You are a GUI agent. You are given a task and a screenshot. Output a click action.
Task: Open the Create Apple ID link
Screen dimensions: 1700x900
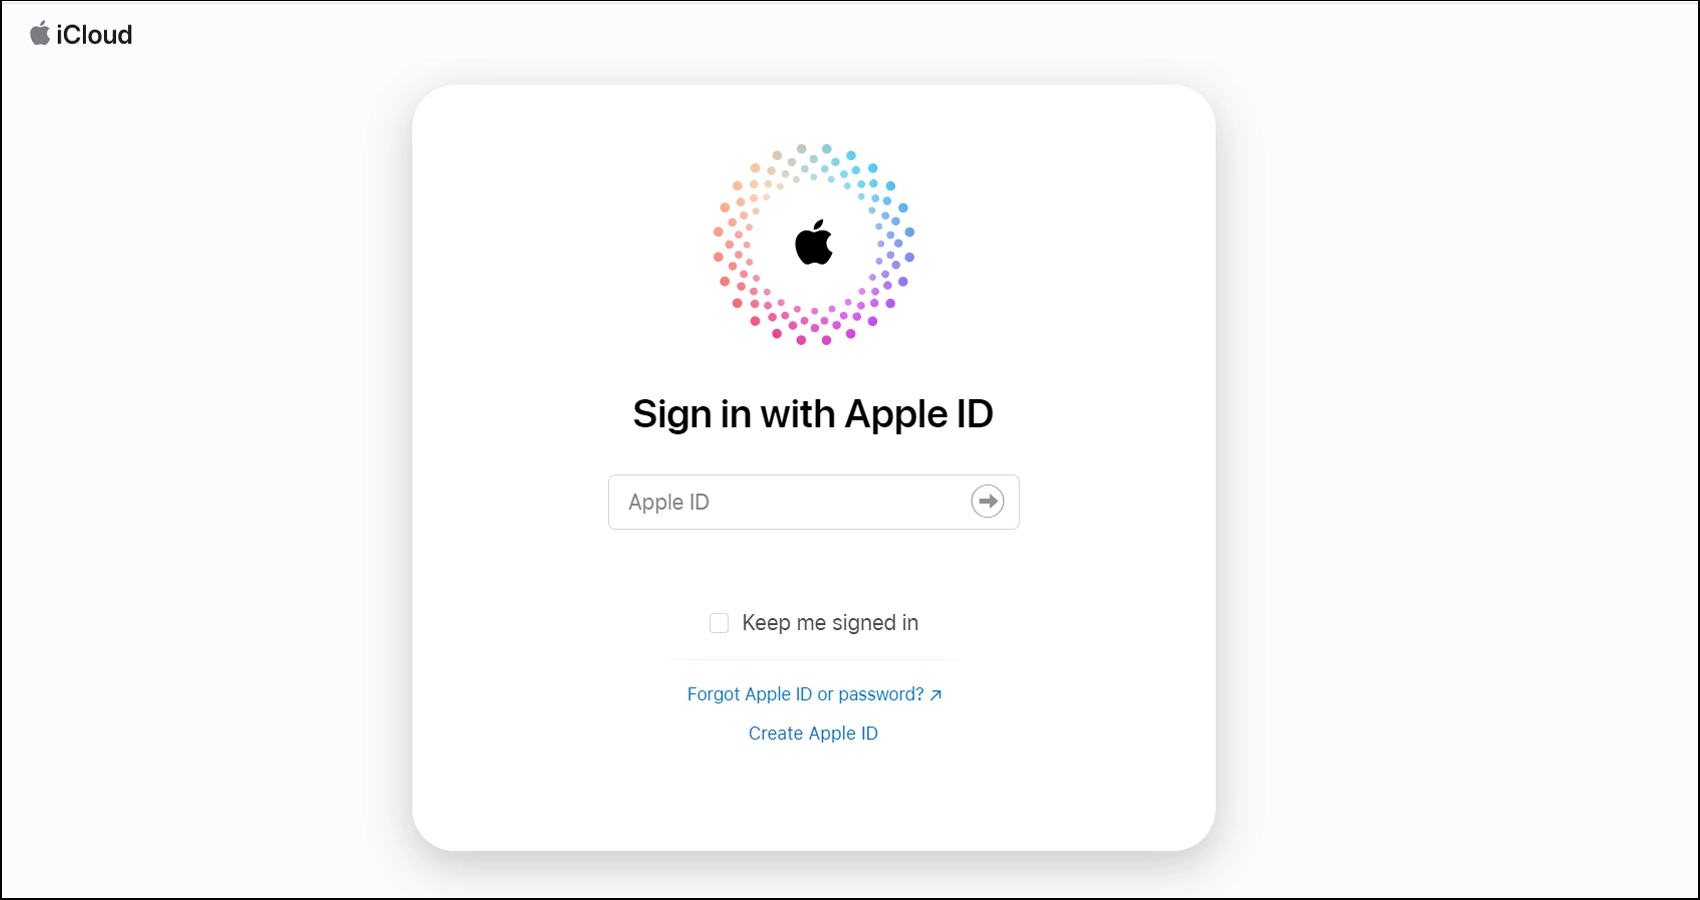click(x=813, y=733)
